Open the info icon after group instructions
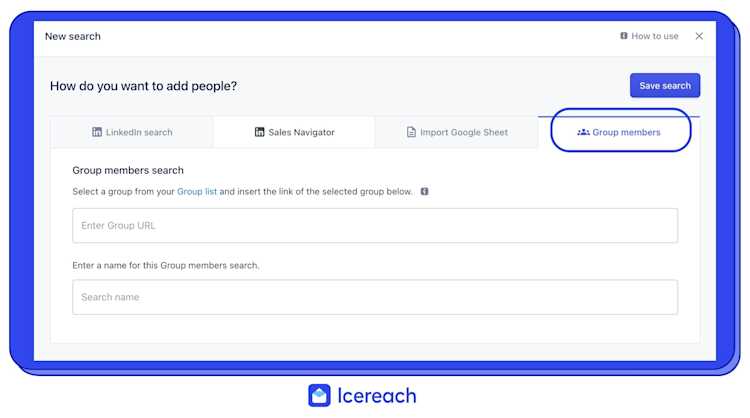The image size is (750, 418). [x=424, y=191]
